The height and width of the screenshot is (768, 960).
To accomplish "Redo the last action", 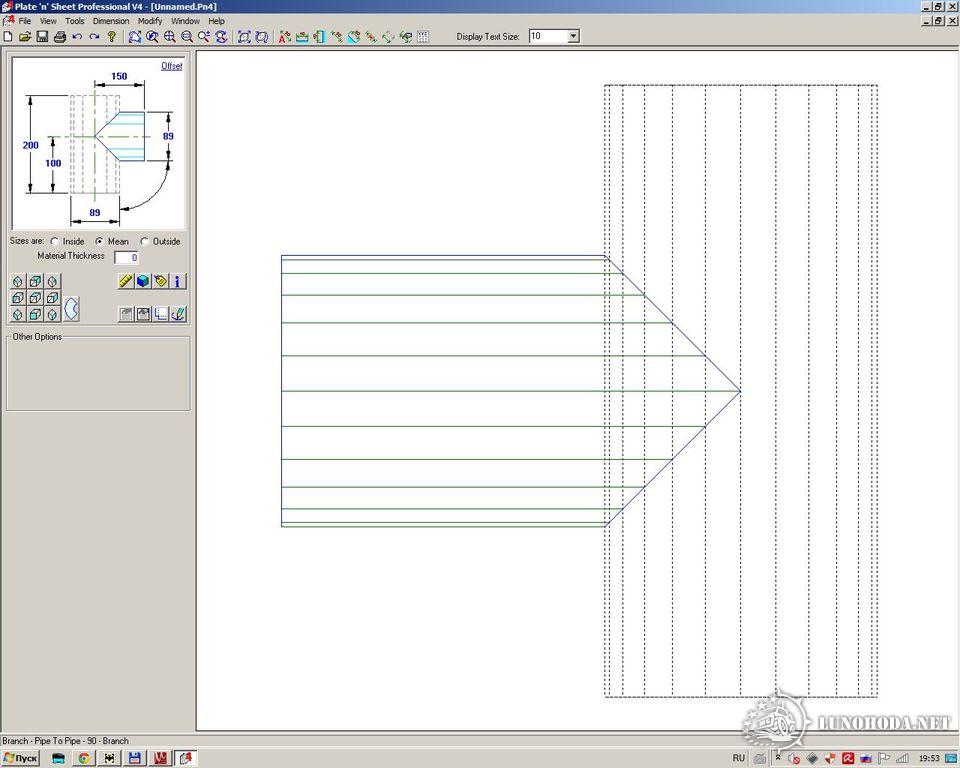I will coord(94,37).
